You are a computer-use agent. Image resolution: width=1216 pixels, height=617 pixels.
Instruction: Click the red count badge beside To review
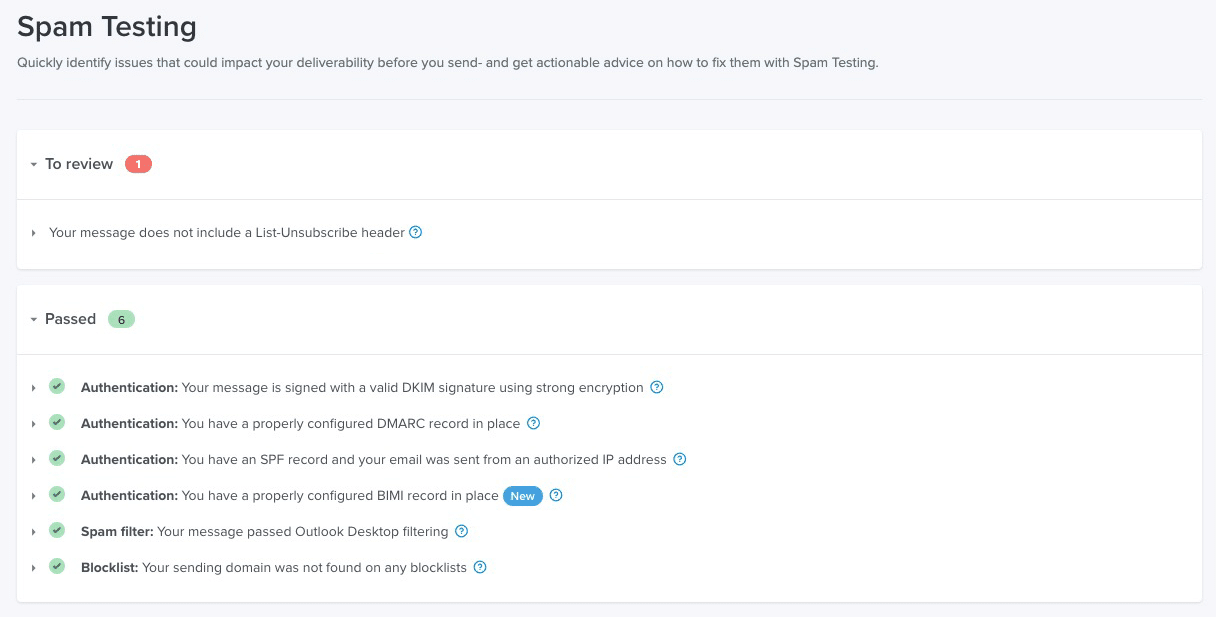[x=137, y=163]
